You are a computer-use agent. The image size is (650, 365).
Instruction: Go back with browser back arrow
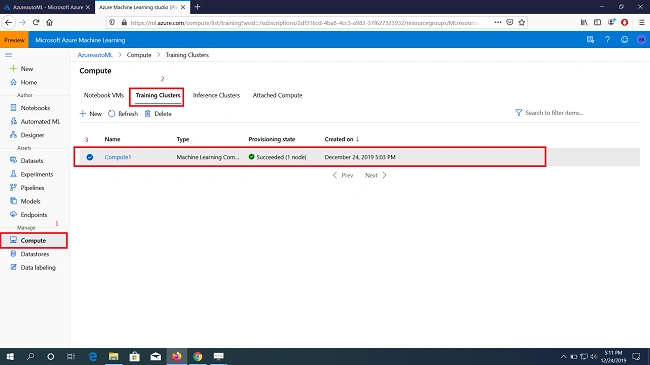pos(9,22)
